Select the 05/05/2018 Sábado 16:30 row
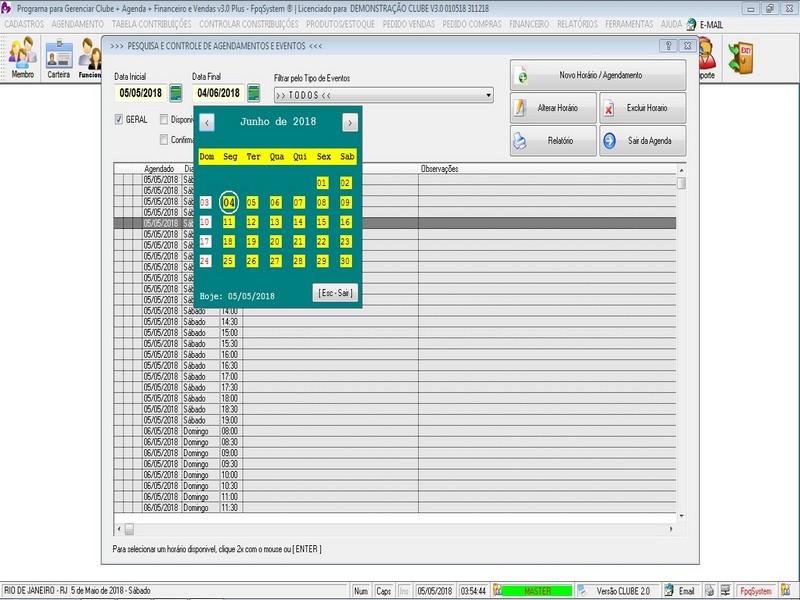Screen dimensions: 800x600 (x=395, y=365)
